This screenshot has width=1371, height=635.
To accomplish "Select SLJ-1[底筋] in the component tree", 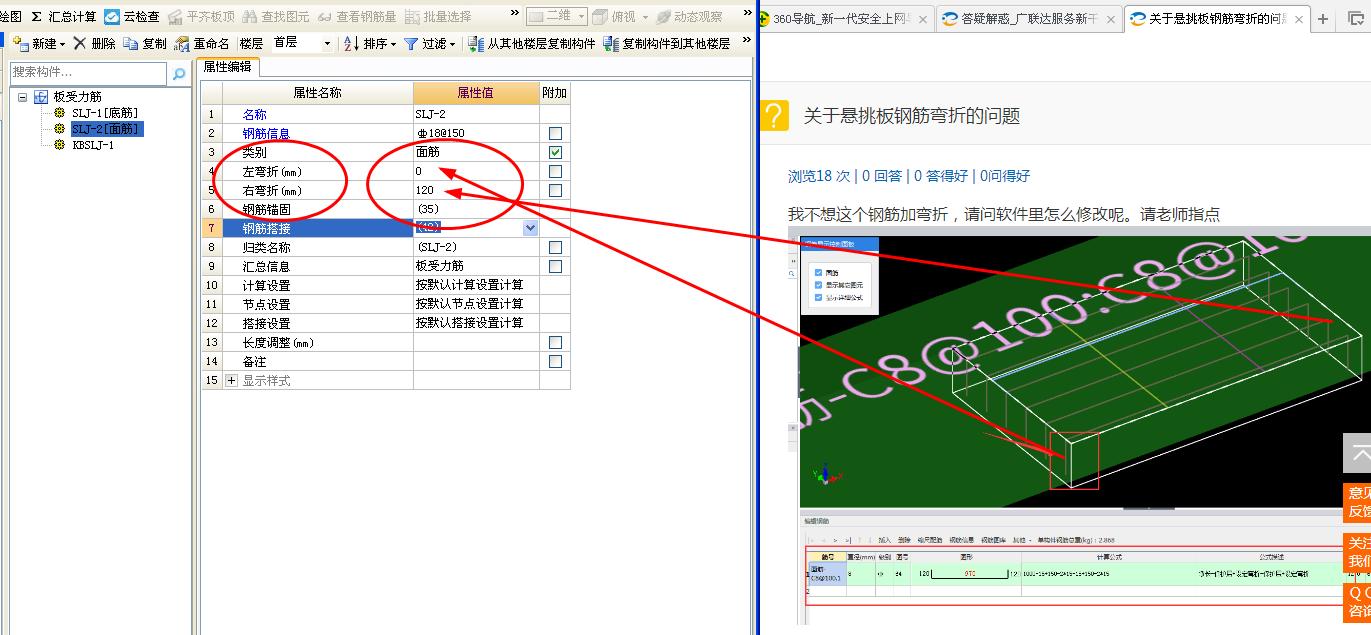I will (x=105, y=113).
